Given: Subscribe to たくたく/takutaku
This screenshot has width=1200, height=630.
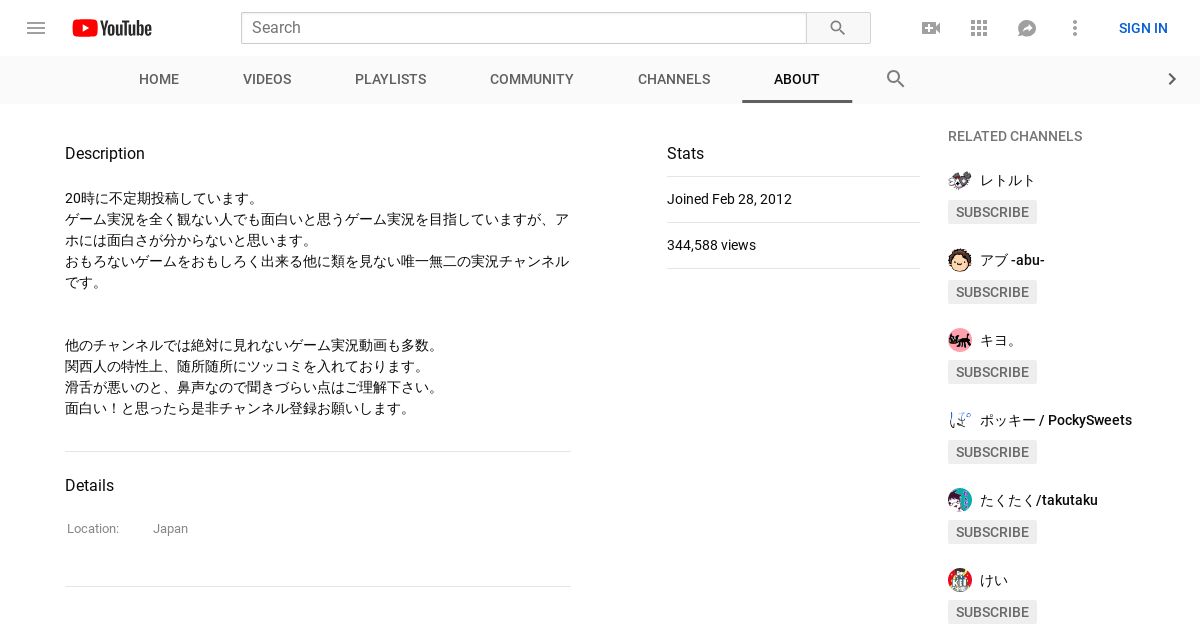Looking at the screenshot, I should (992, 532).
